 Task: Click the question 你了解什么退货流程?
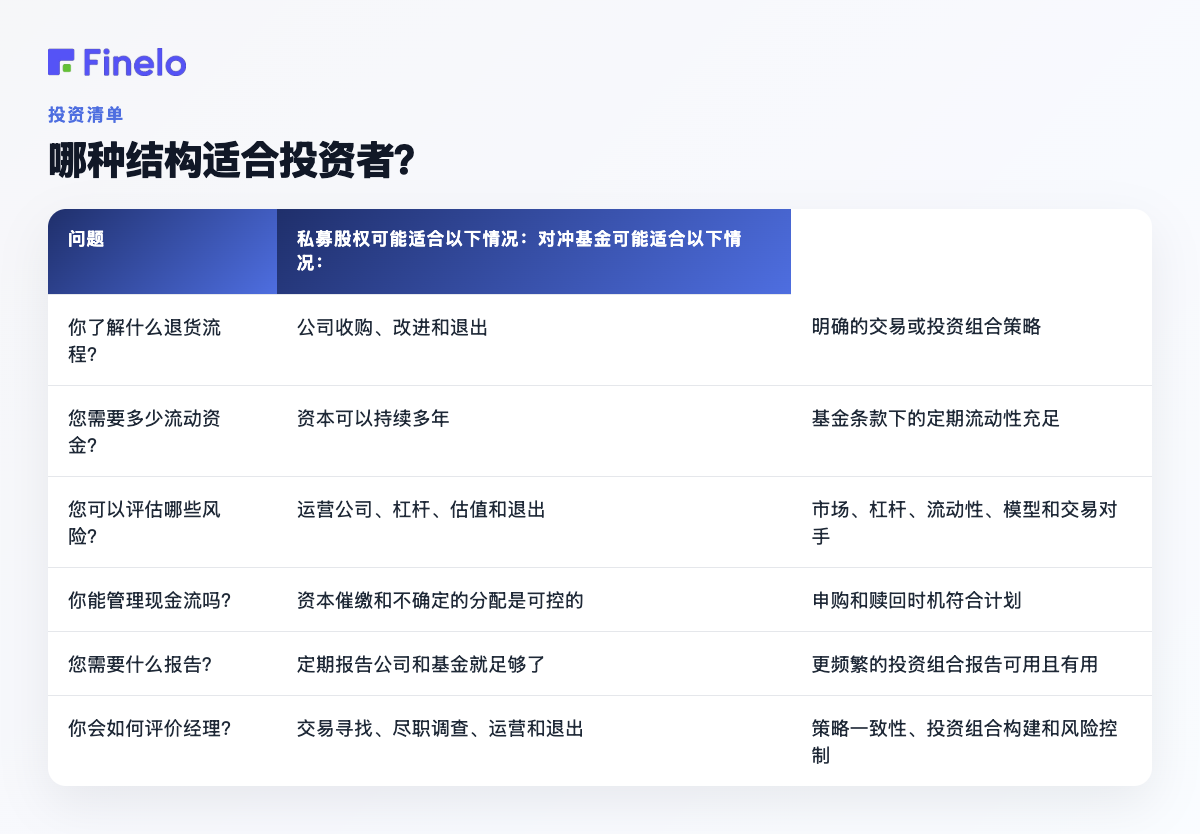[145, 340]
